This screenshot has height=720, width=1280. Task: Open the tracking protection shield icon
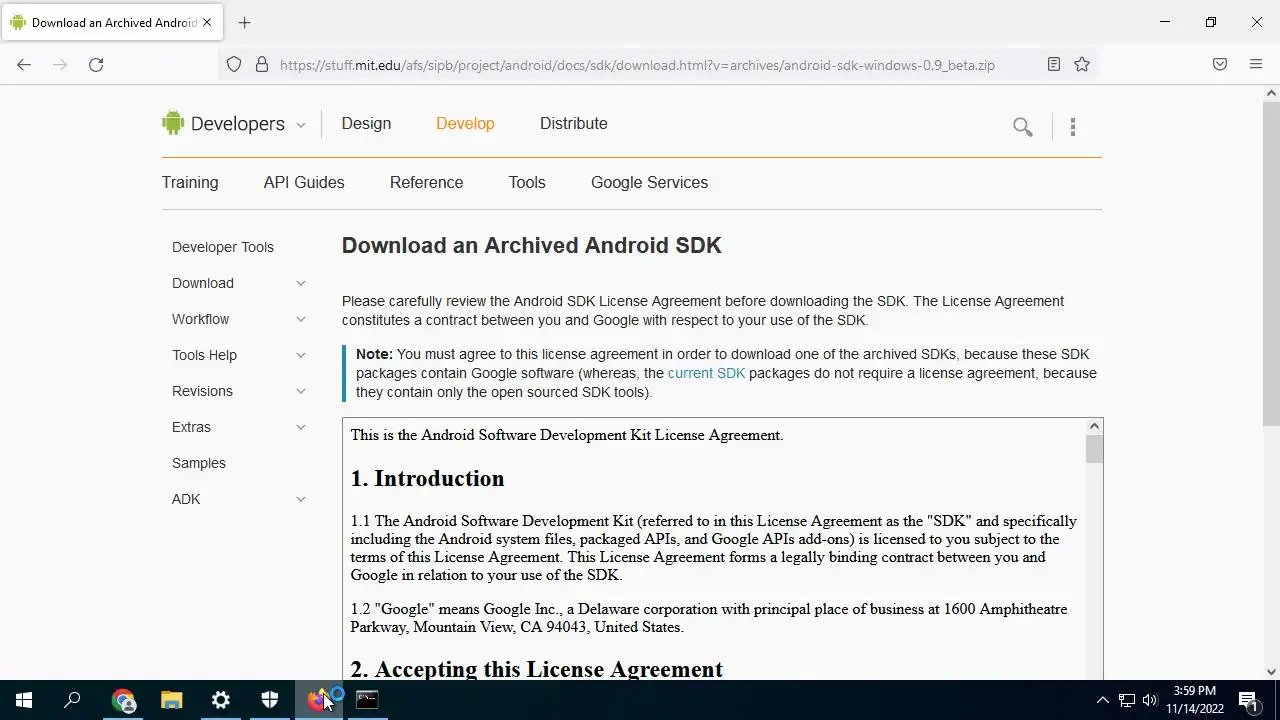234,64
